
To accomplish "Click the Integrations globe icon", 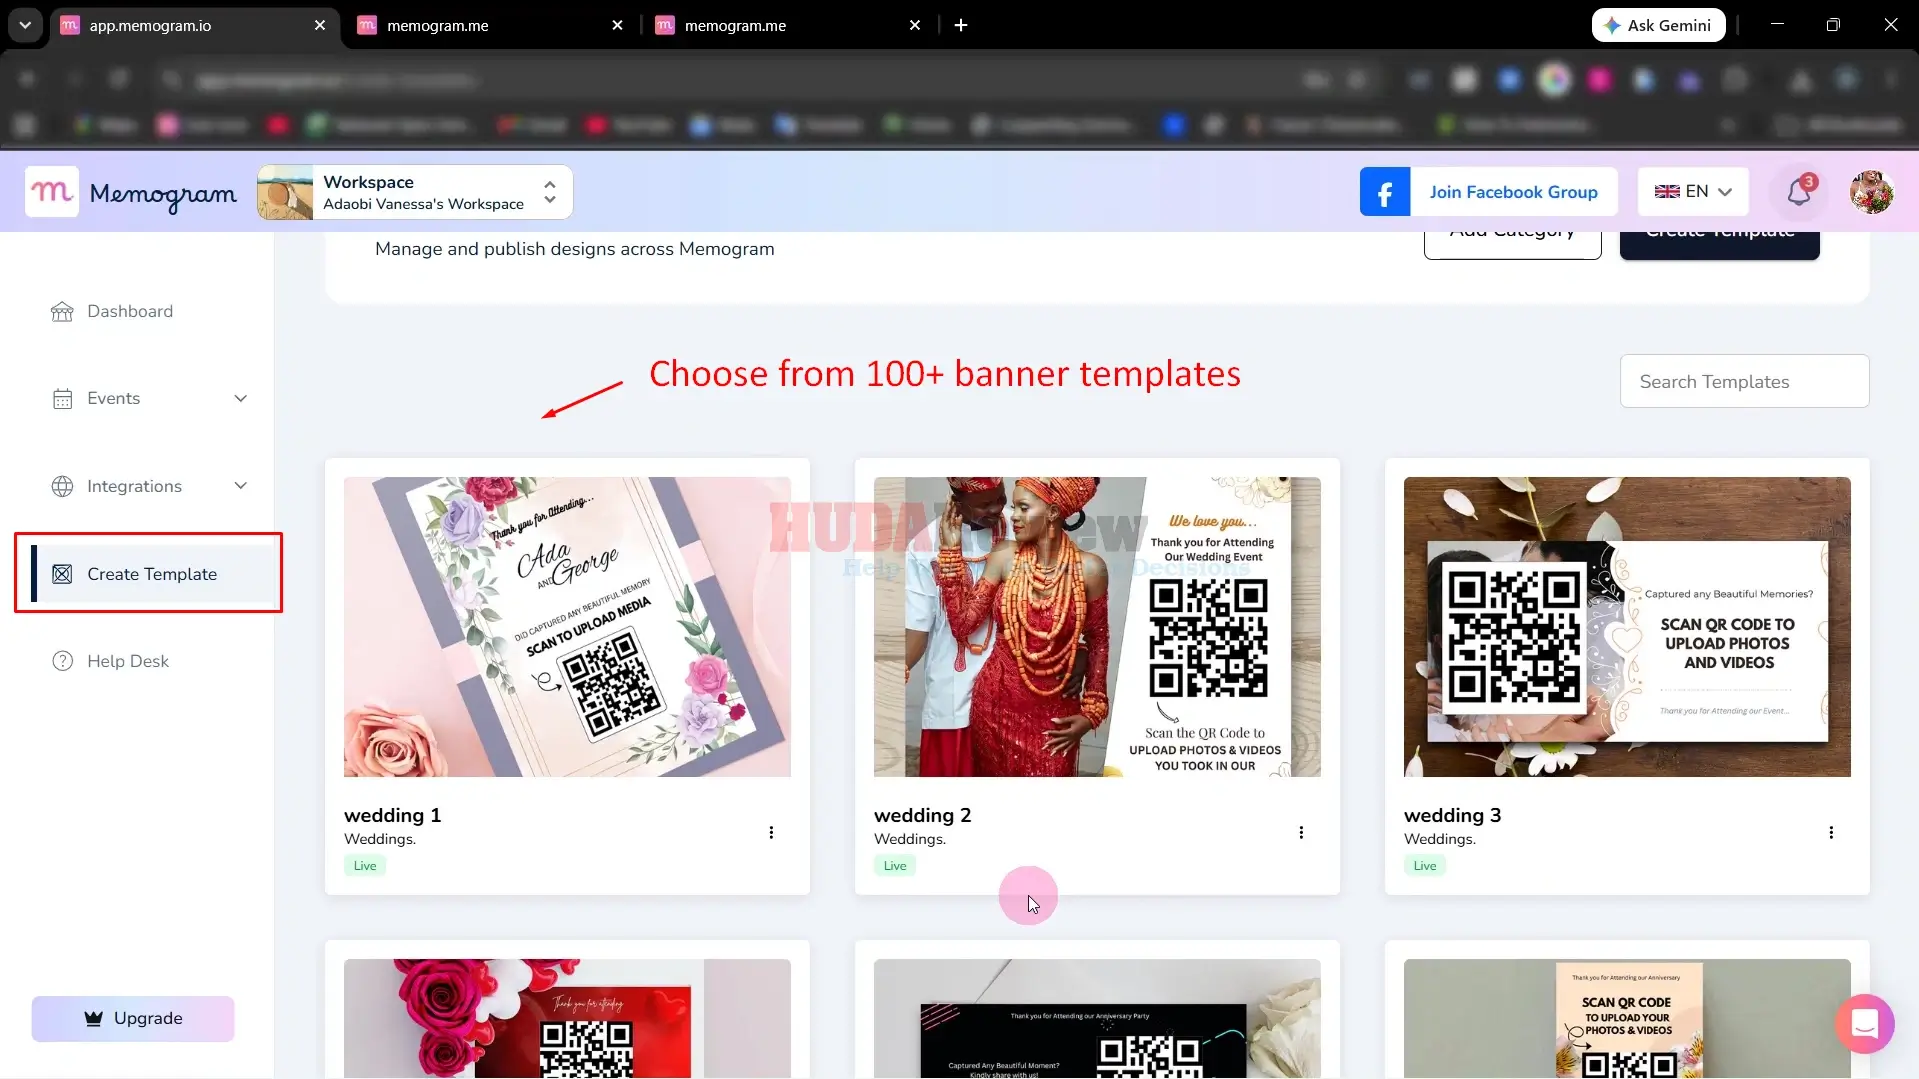I will pos(62,486).
